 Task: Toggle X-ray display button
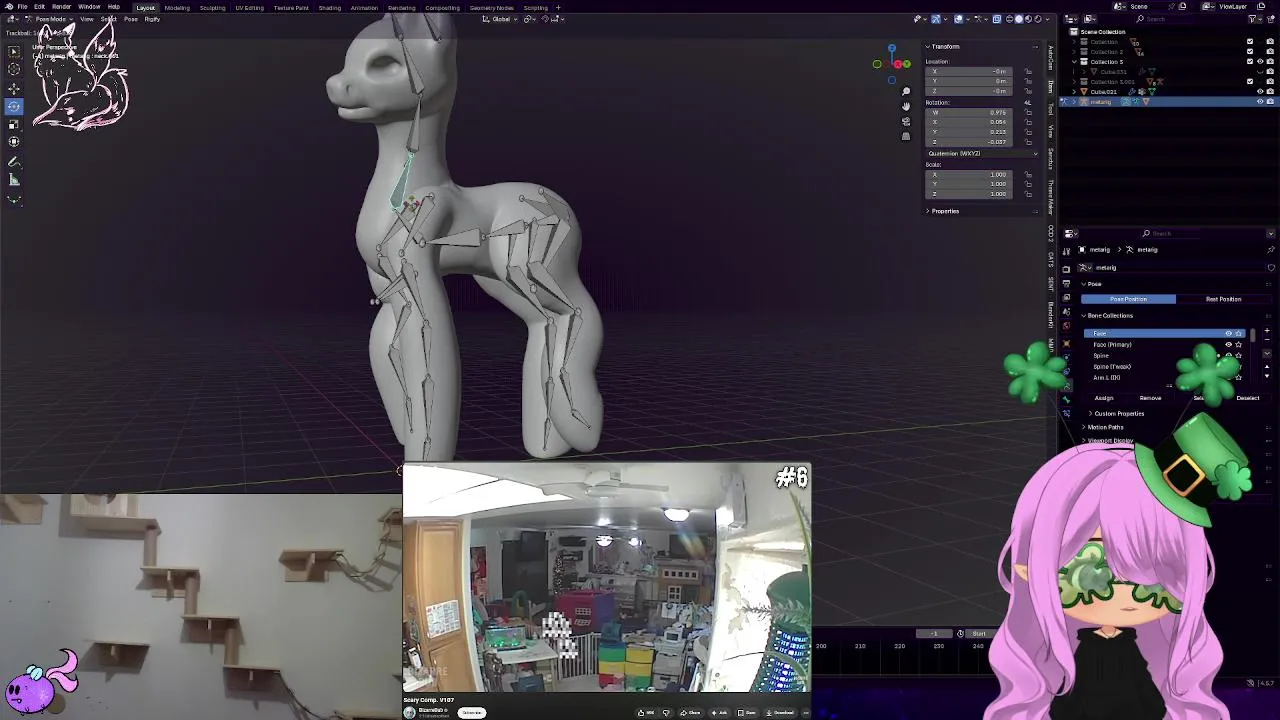pyautogui.click(x=996, y=19)
